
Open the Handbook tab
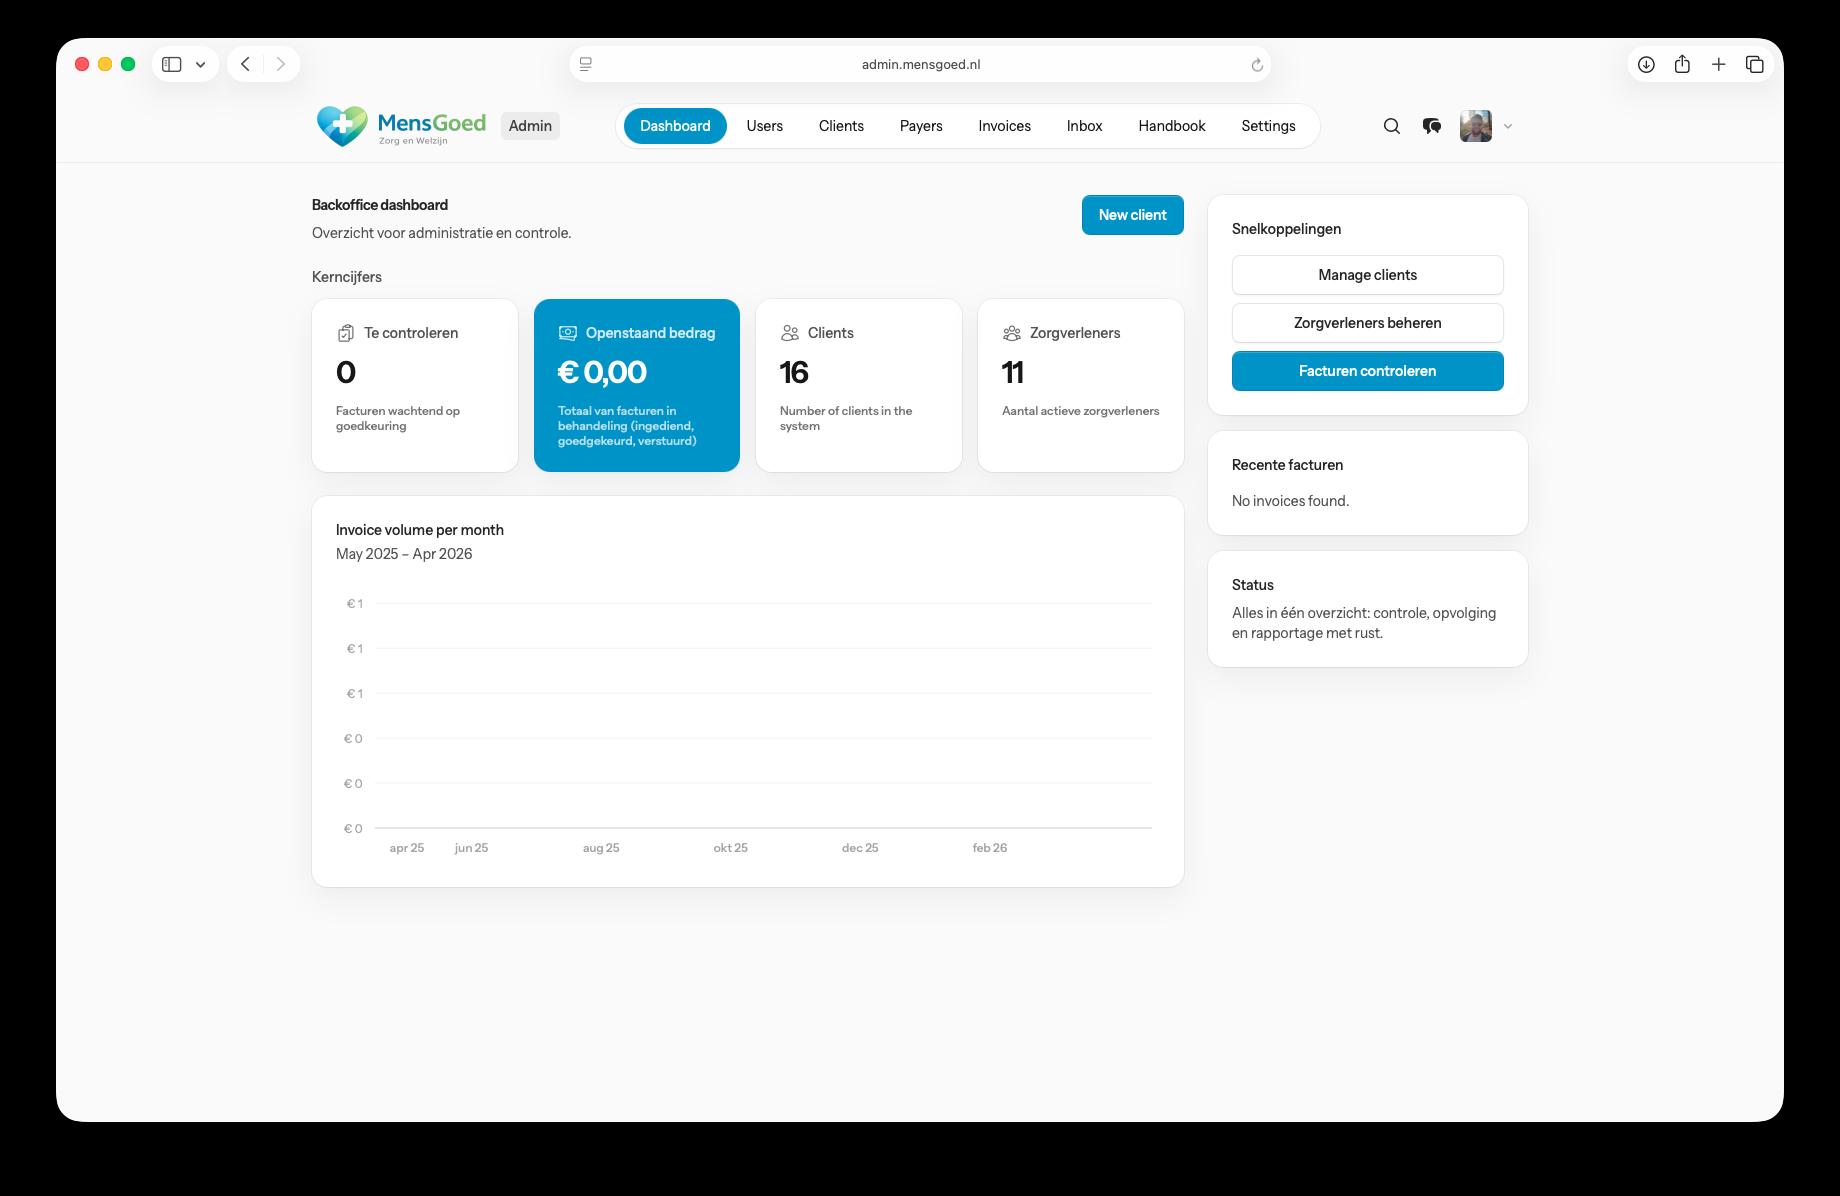pos(1171,126)
